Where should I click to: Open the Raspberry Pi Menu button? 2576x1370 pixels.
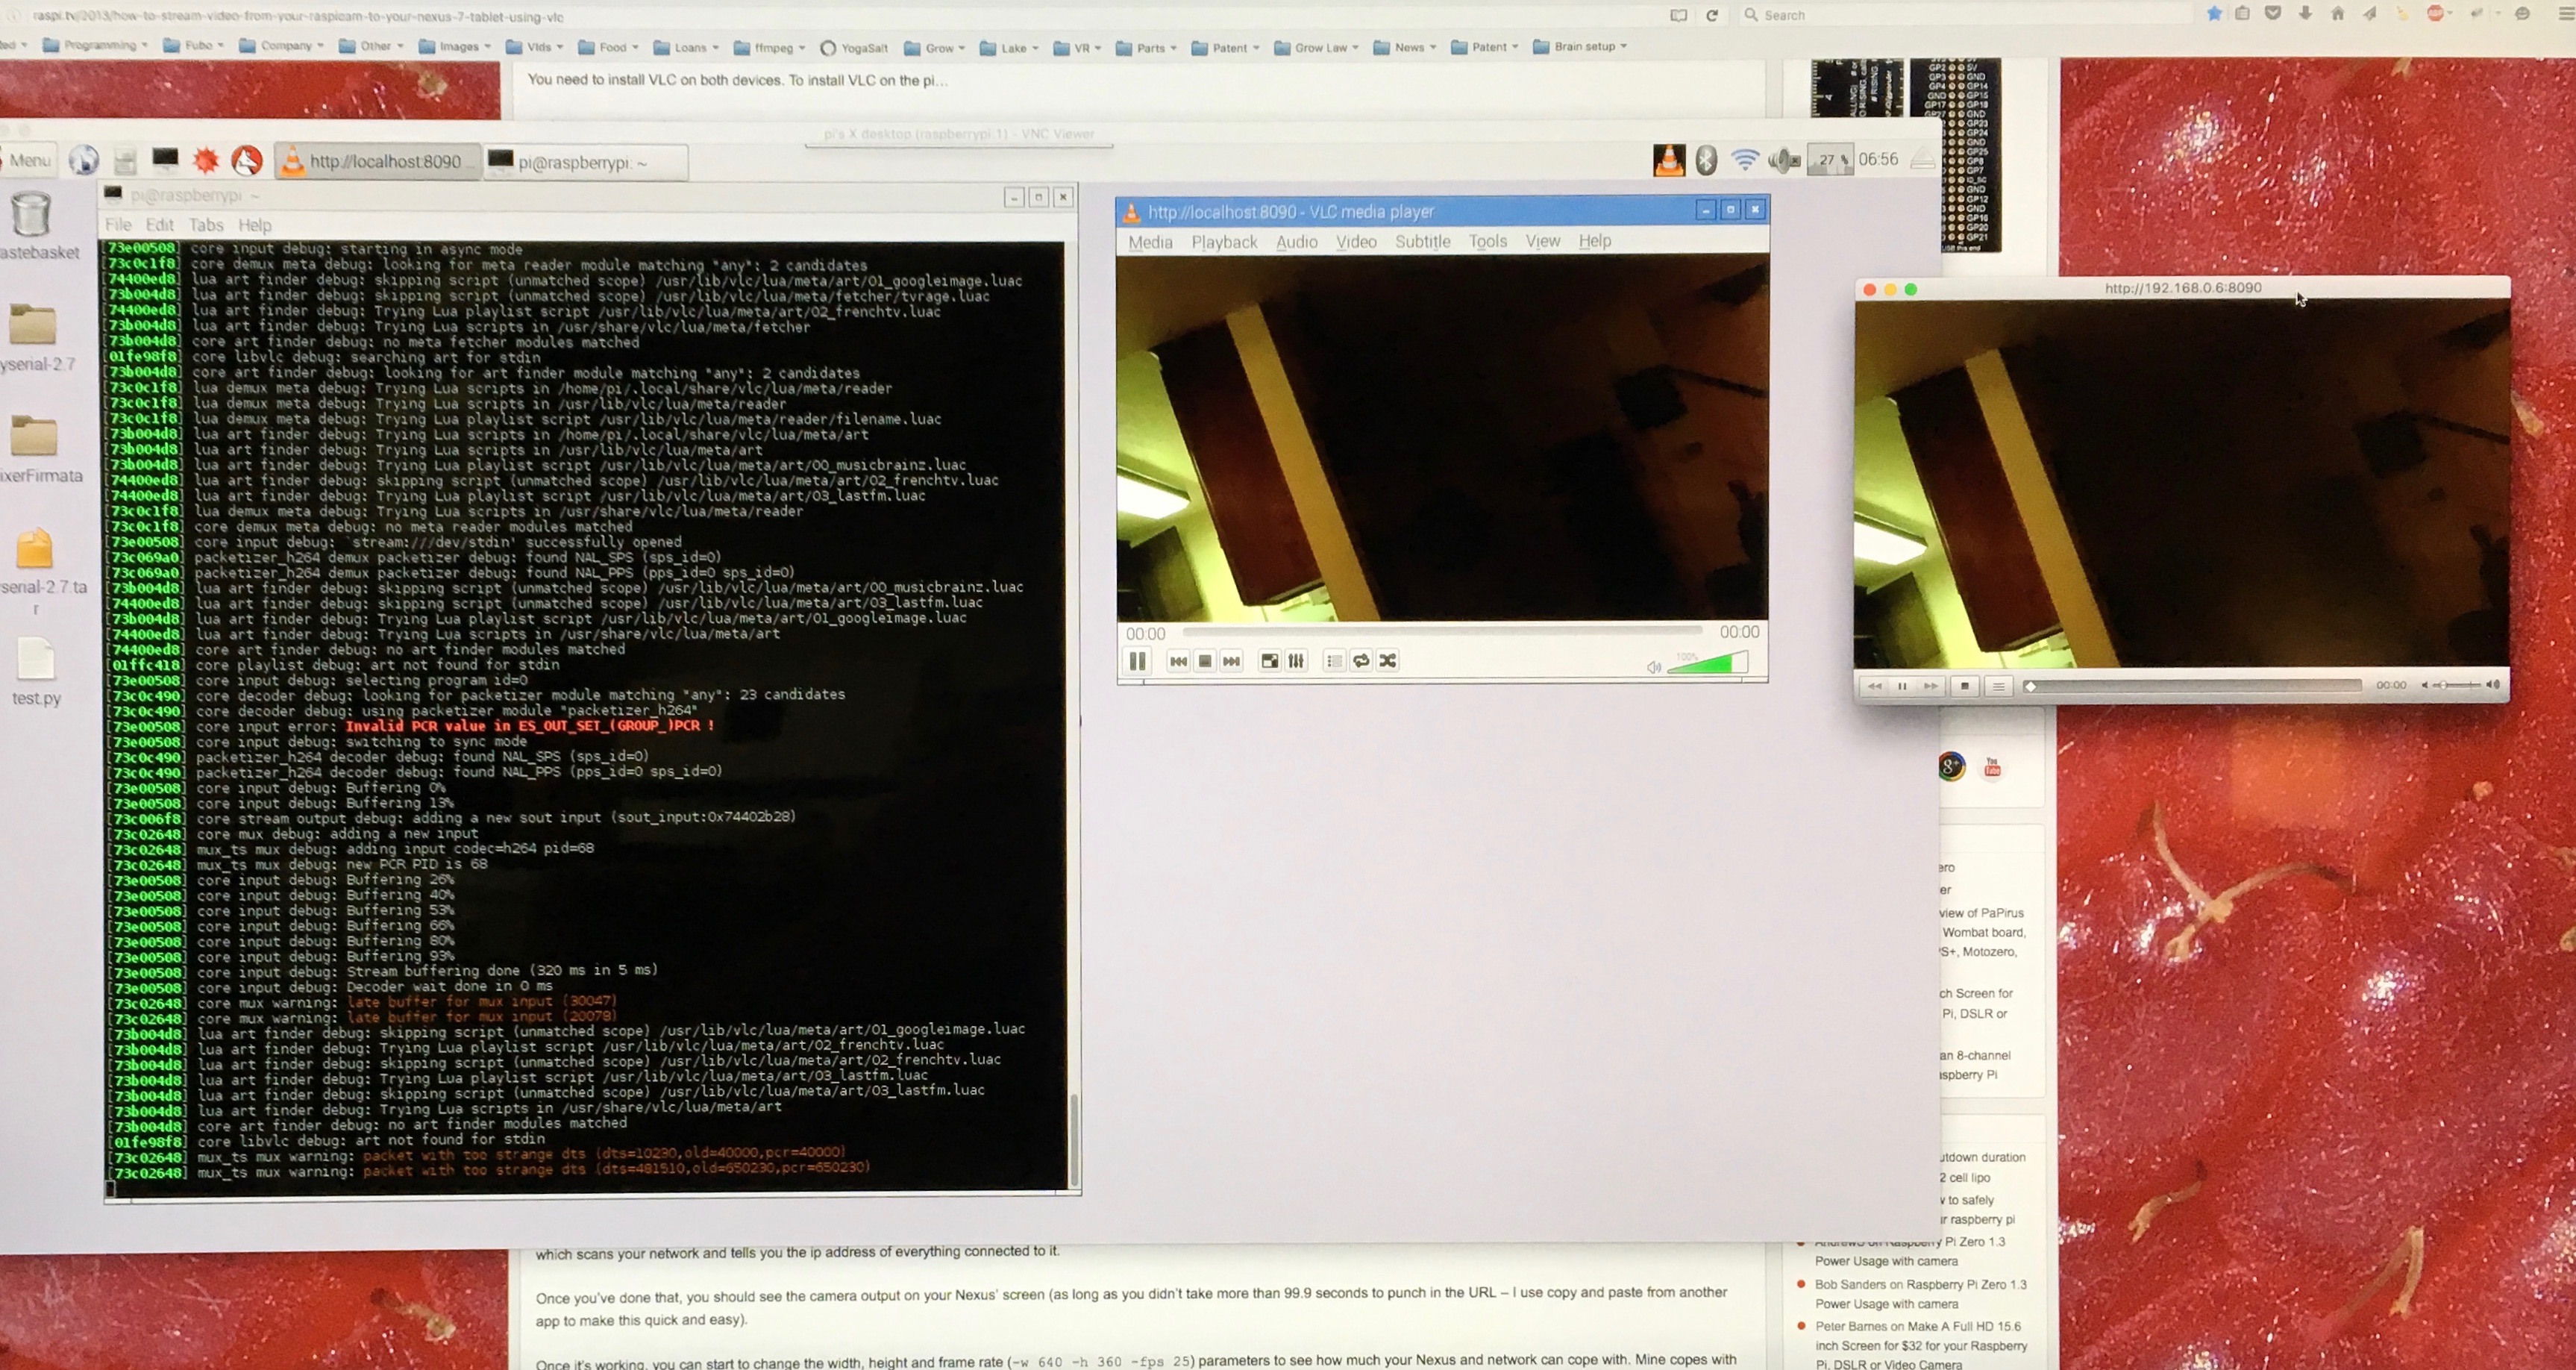click(x=28, y=160)
